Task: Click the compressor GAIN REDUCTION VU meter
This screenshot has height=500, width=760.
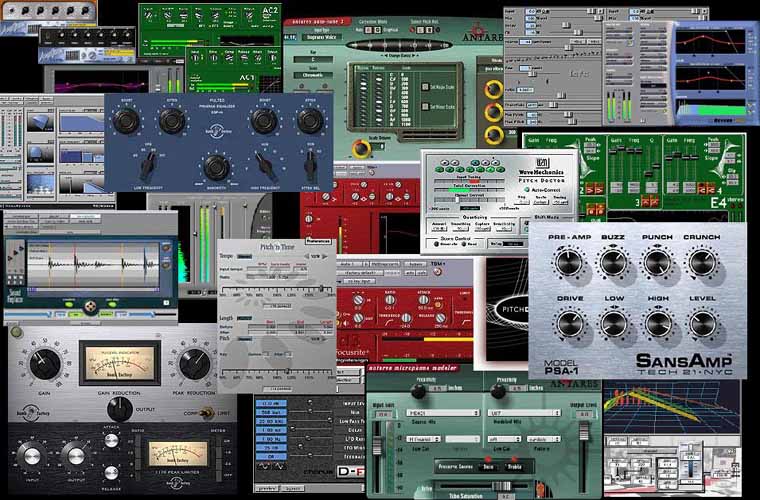Action: 120,362
